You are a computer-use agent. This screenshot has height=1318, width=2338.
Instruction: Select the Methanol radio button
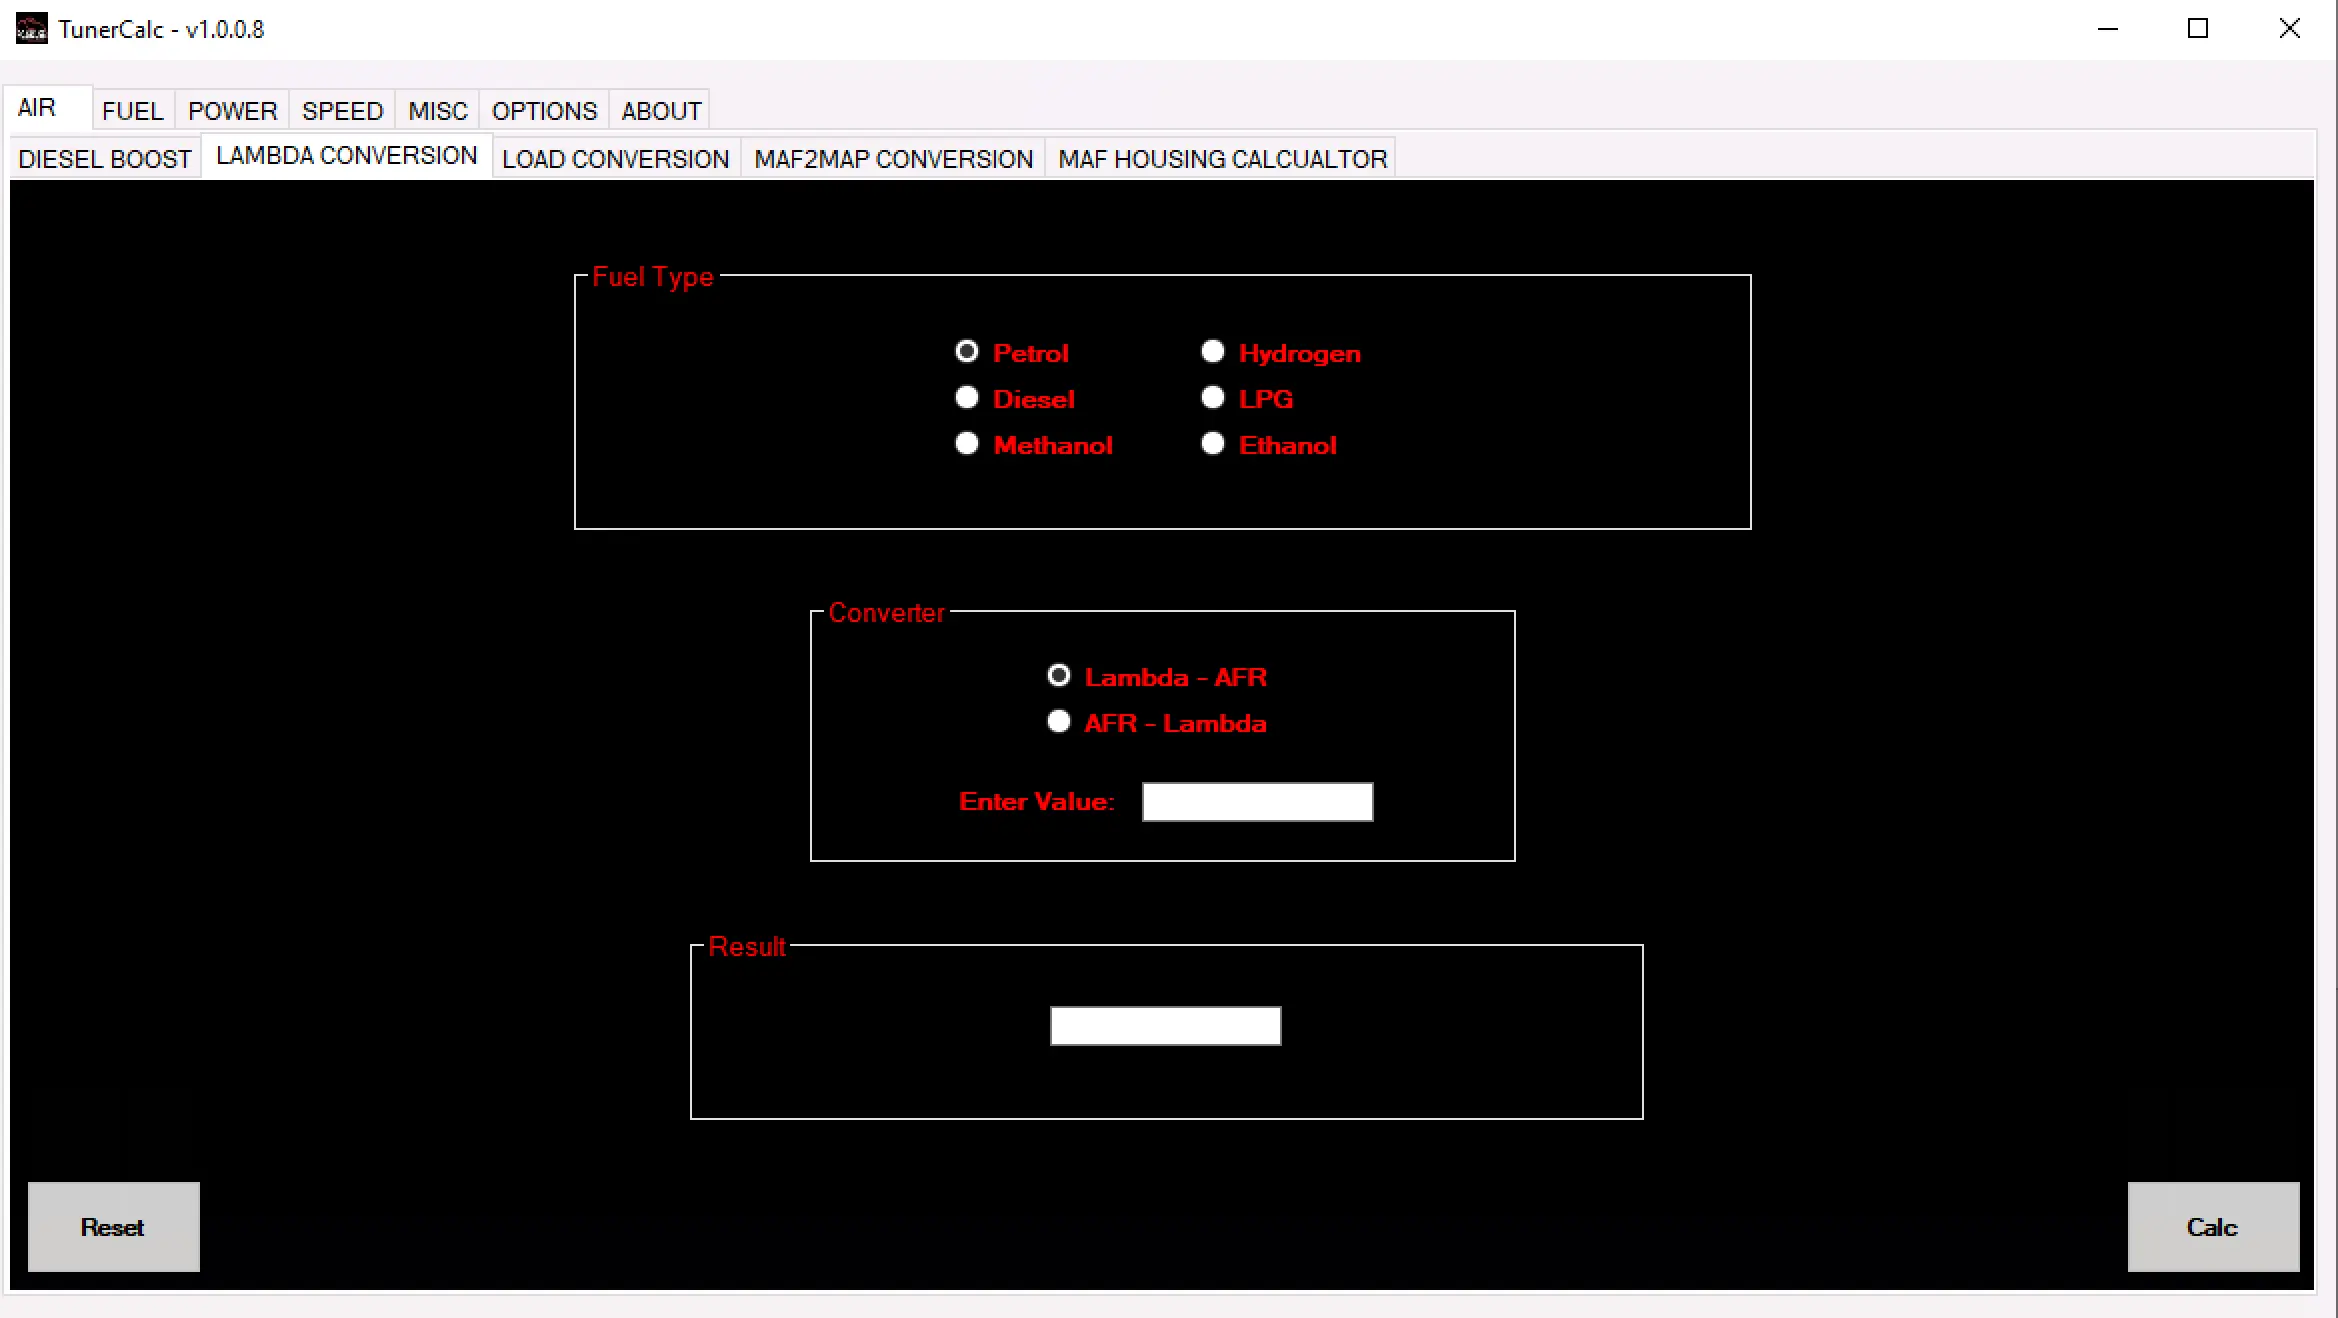967,444
